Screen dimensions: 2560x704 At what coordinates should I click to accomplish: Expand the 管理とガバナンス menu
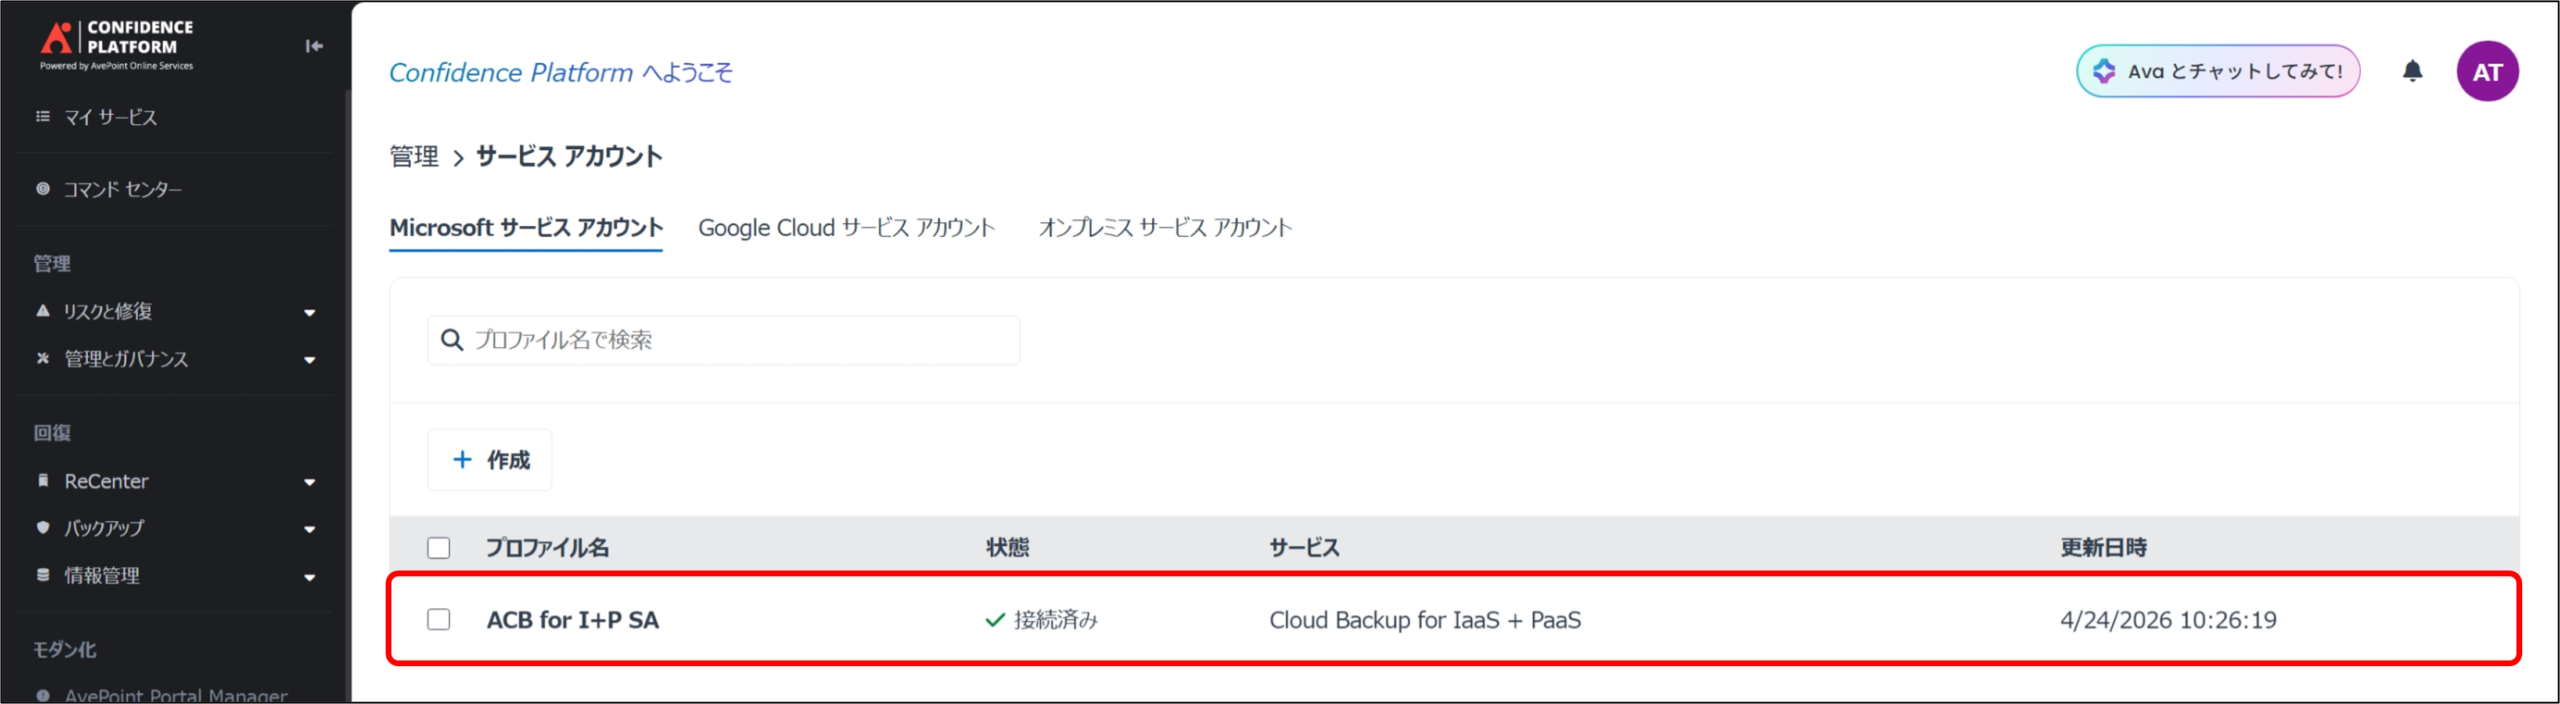point(310,360)
